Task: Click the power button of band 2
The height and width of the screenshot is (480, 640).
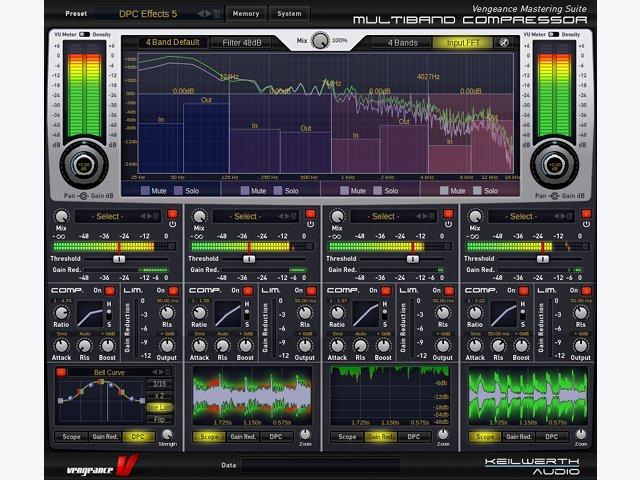Action: (x=310, y=224)
